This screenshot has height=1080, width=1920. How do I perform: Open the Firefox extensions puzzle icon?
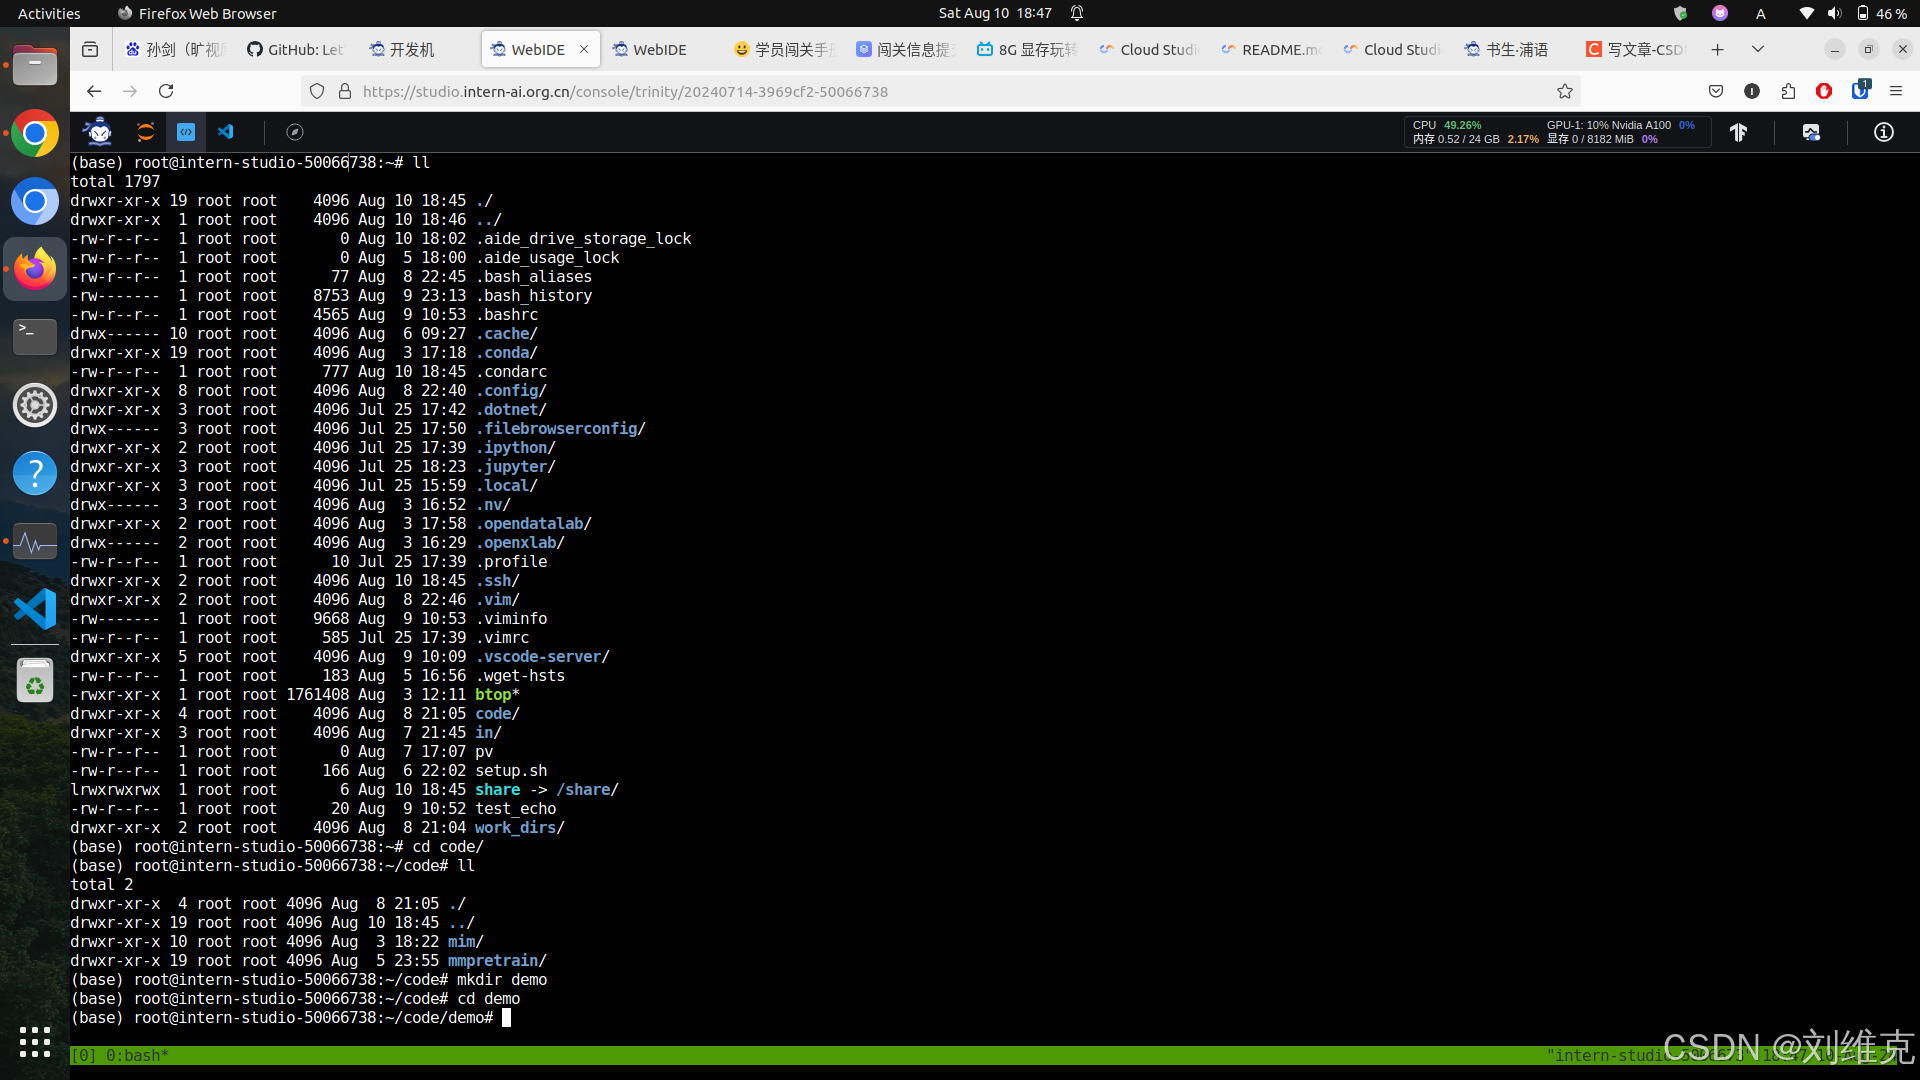click(x=1788, y=91)
